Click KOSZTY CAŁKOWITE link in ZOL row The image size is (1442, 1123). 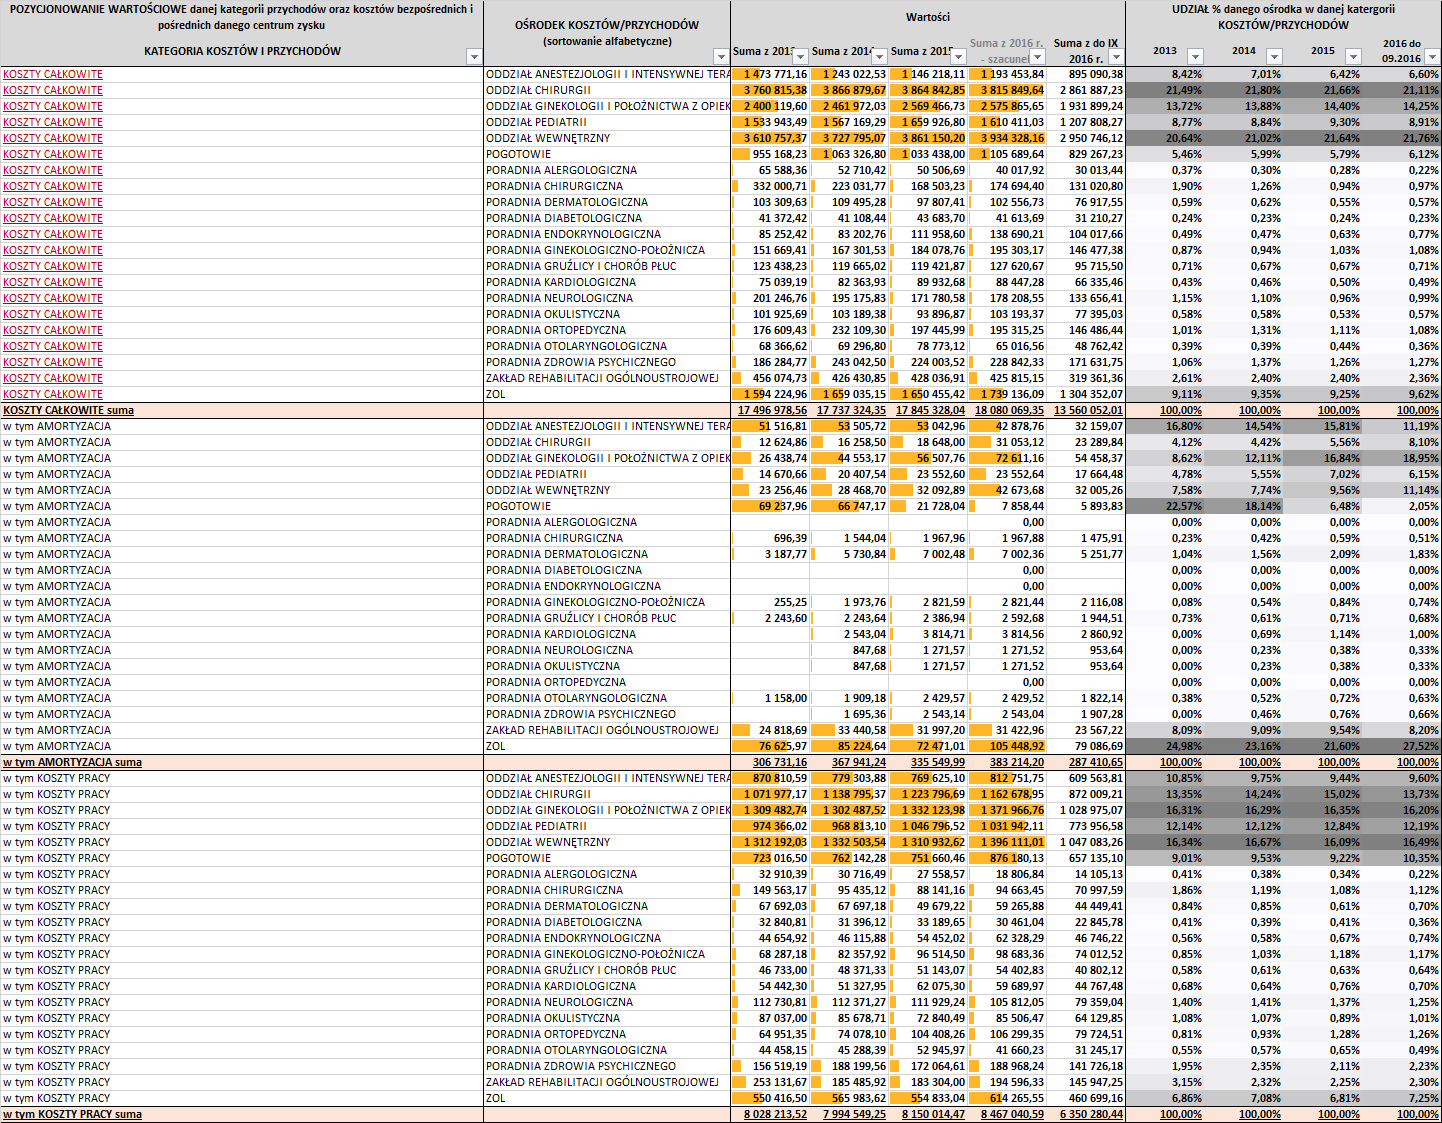coord(53,394)
